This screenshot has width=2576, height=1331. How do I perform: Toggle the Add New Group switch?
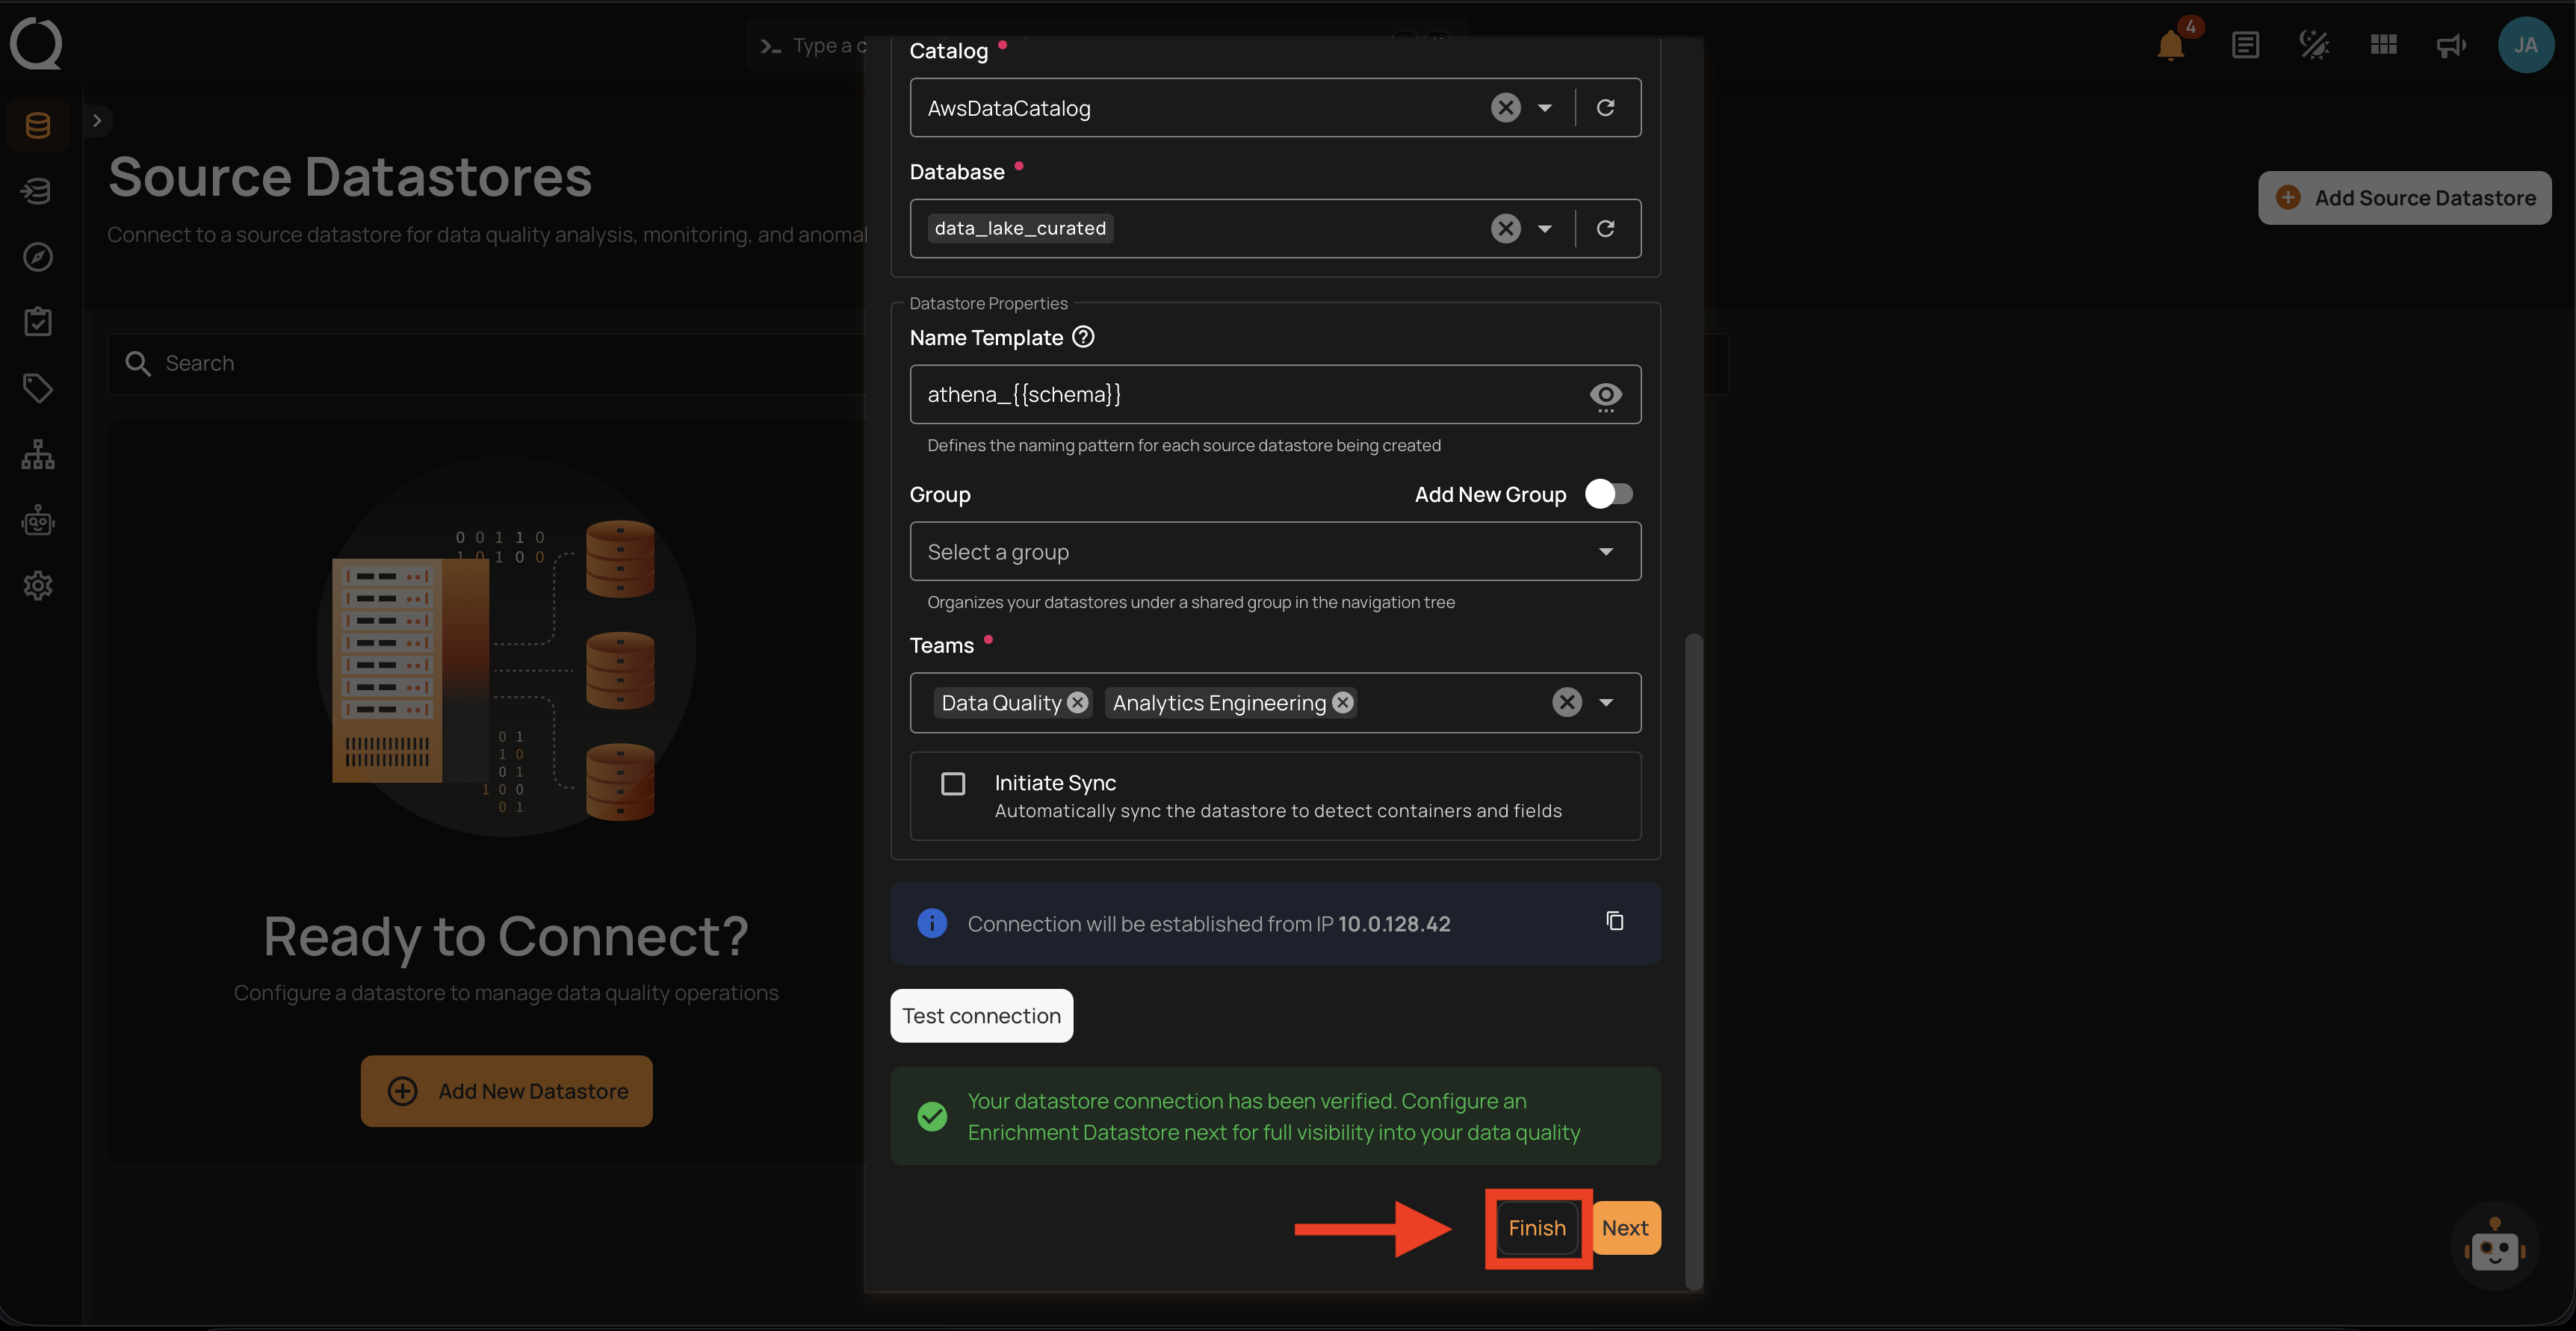1608,494
